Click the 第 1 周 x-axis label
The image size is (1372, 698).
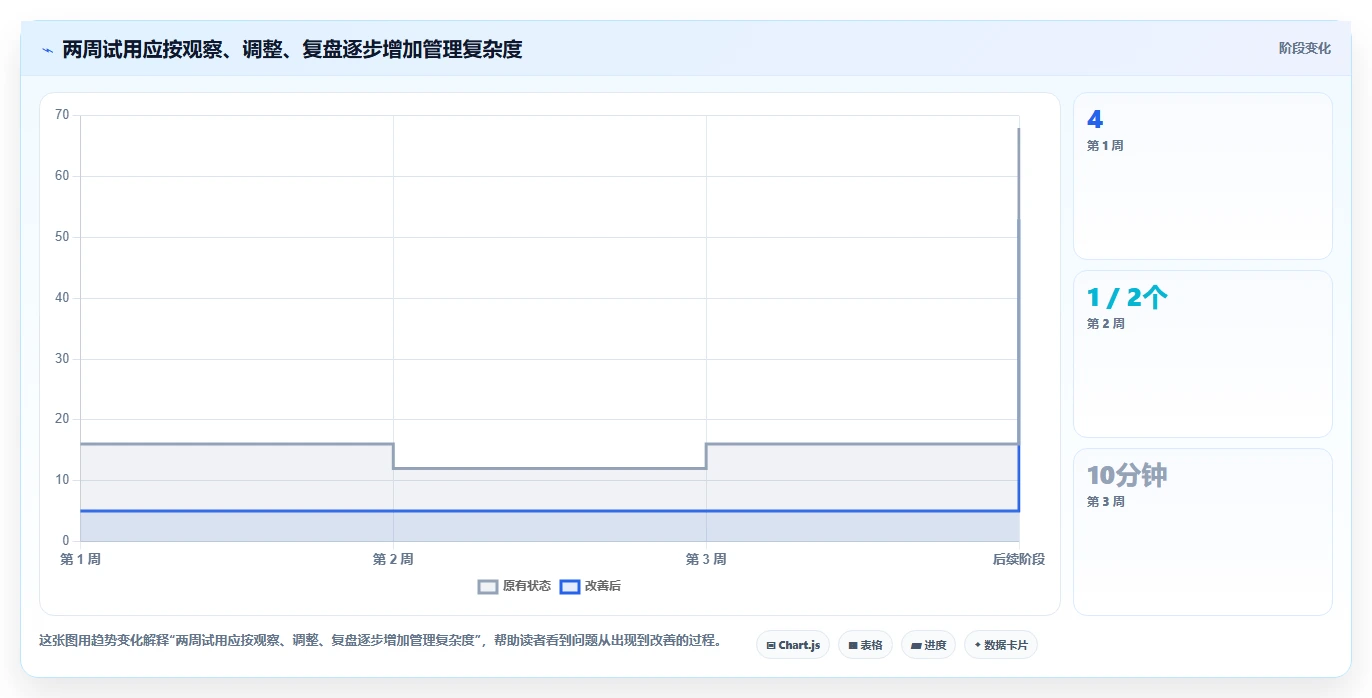(81, 559)
